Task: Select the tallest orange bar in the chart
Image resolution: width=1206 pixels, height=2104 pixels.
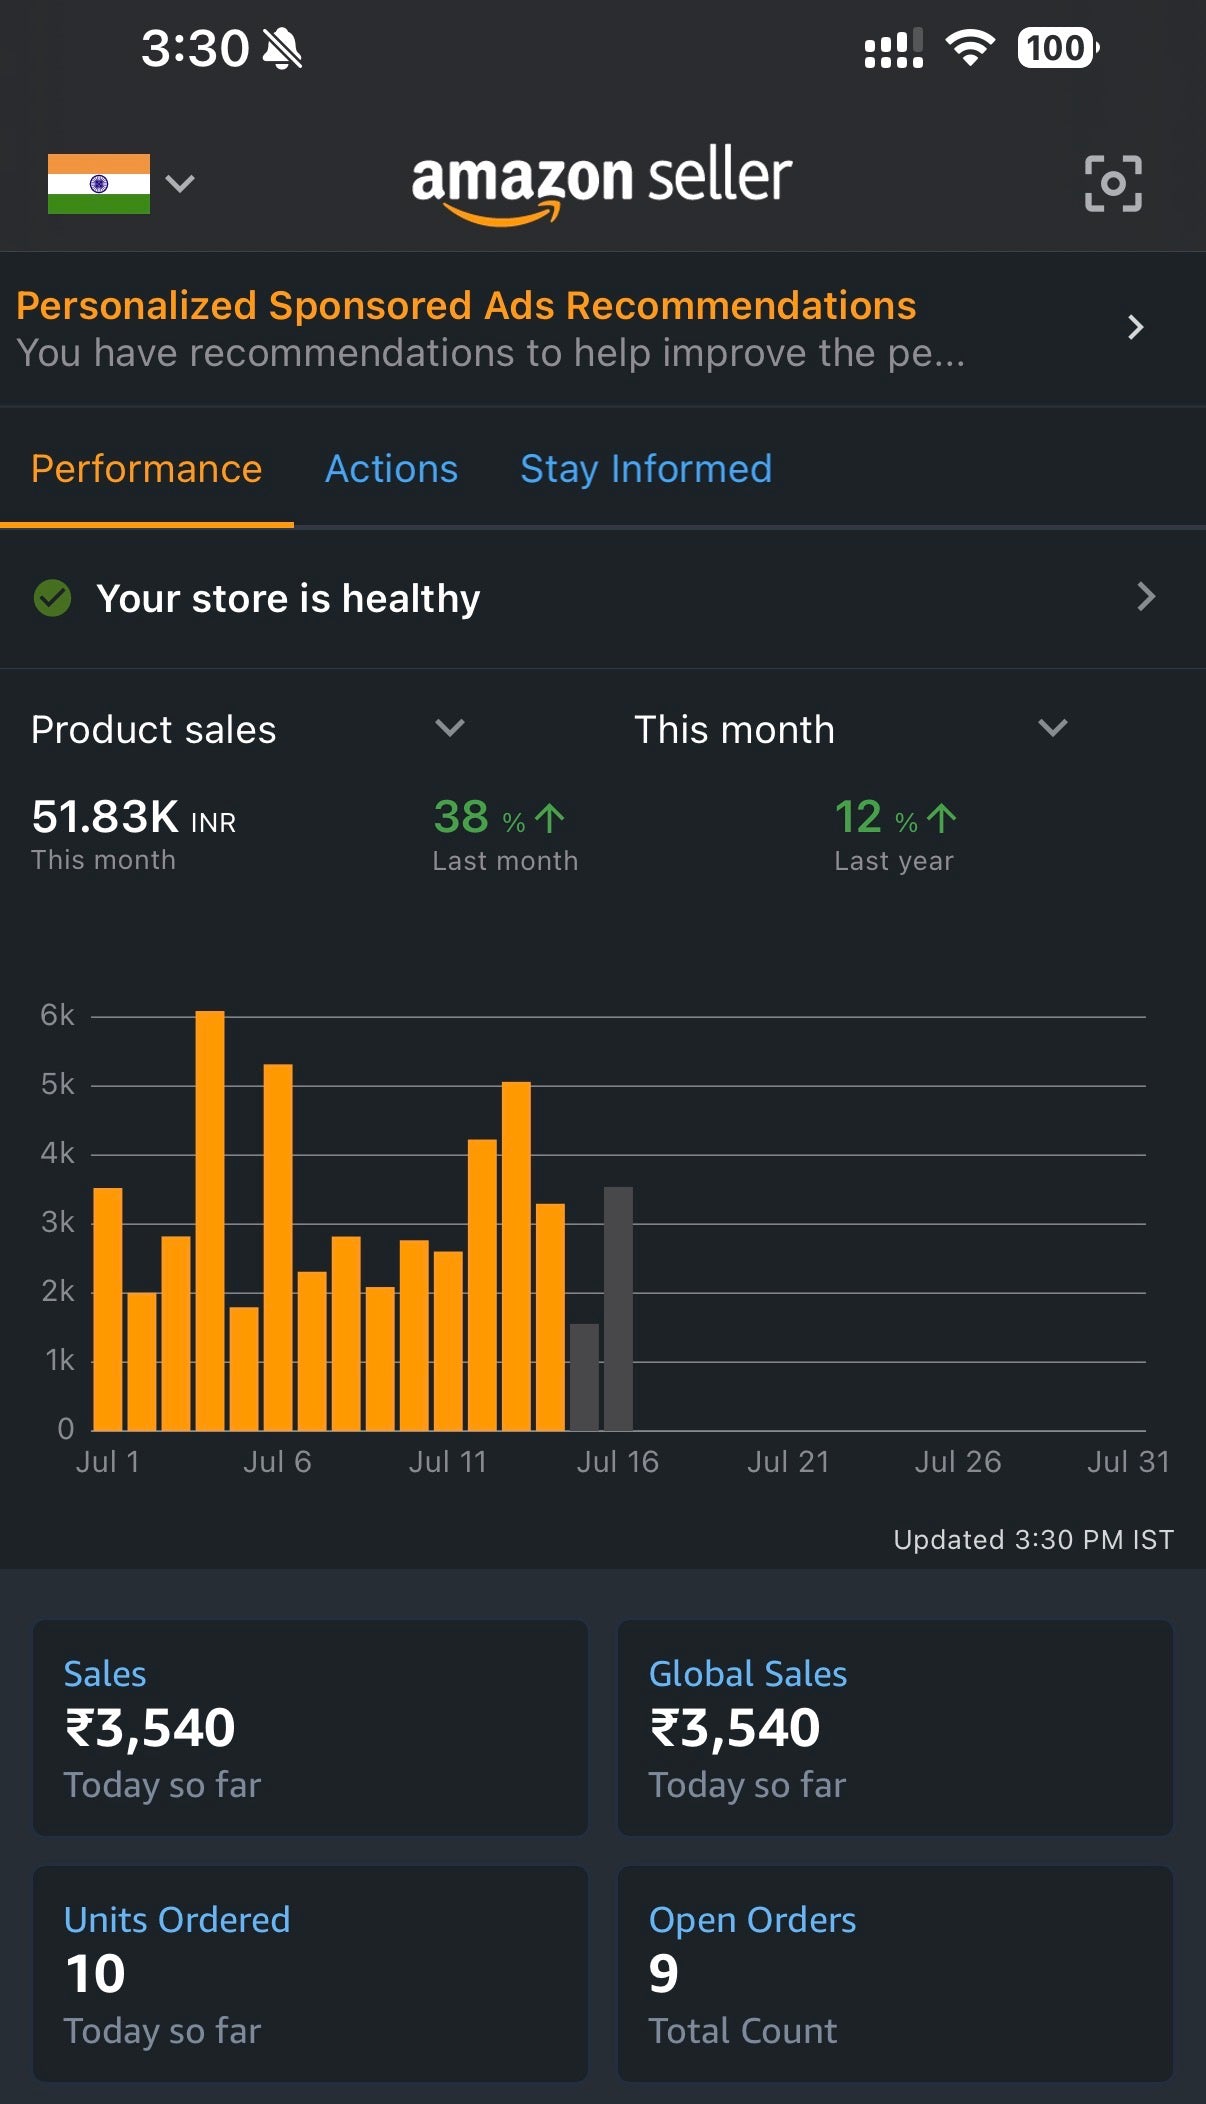Action: (x=210, y=1220)
